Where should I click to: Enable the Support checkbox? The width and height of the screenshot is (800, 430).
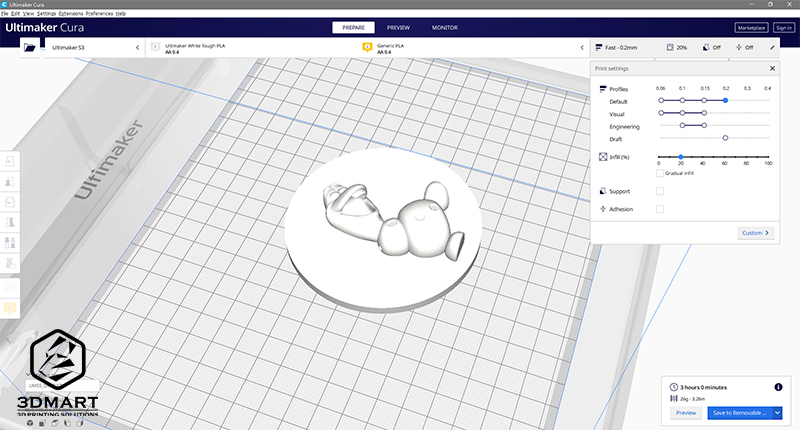(x=659, y=191)
